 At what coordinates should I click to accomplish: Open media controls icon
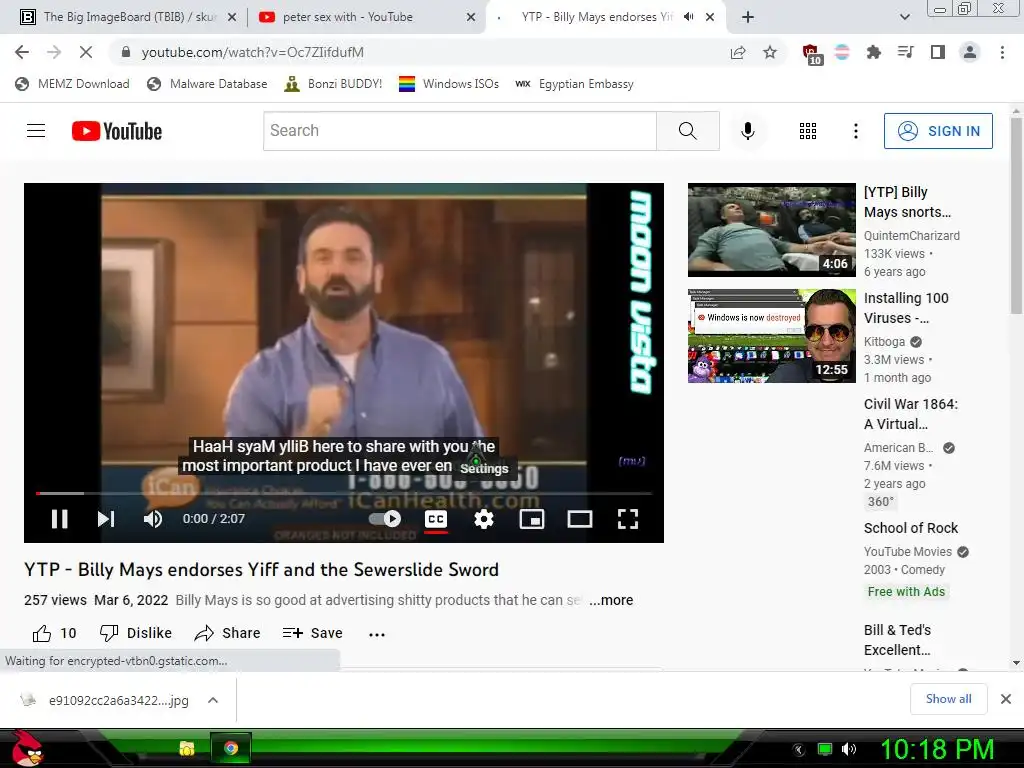click(905, 52)
